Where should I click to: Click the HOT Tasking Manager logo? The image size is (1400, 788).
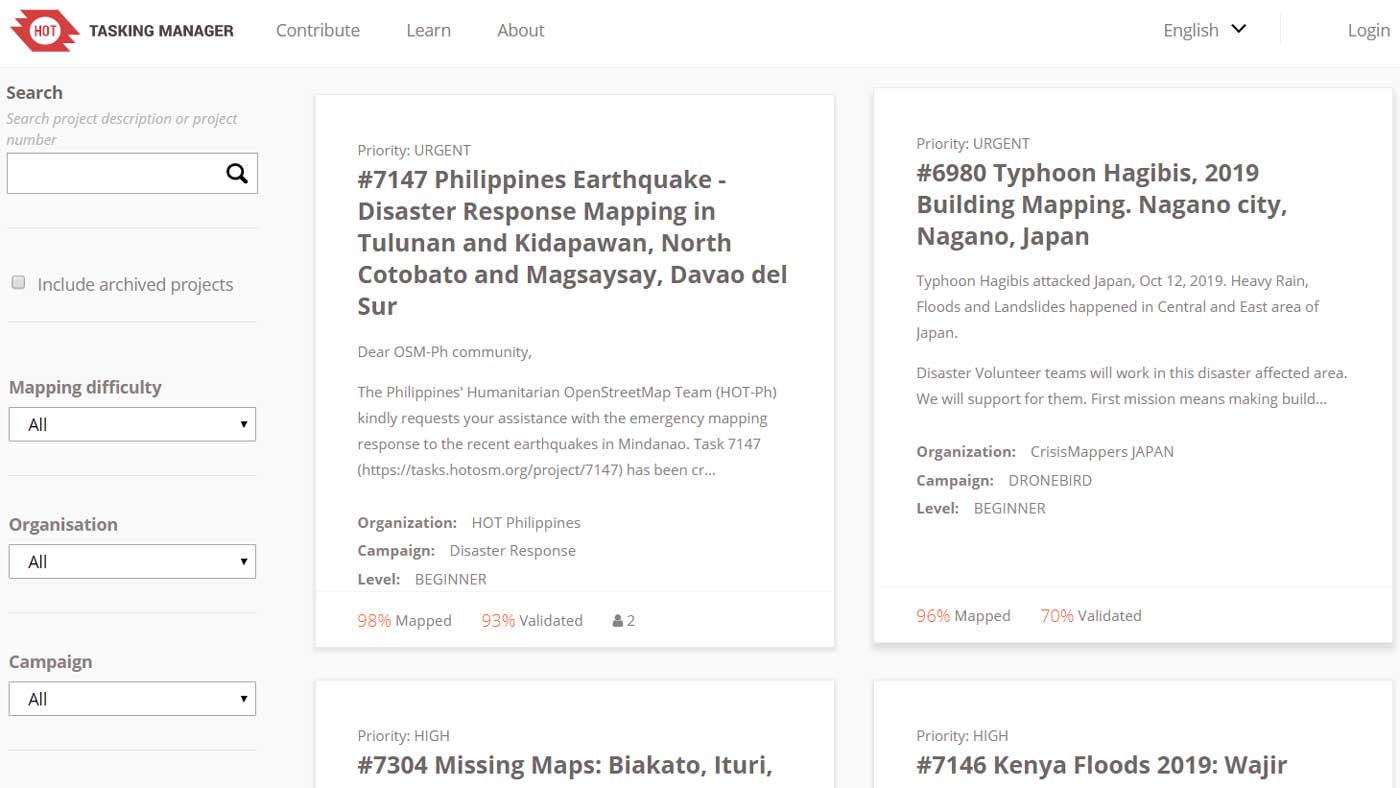(122, 30)
